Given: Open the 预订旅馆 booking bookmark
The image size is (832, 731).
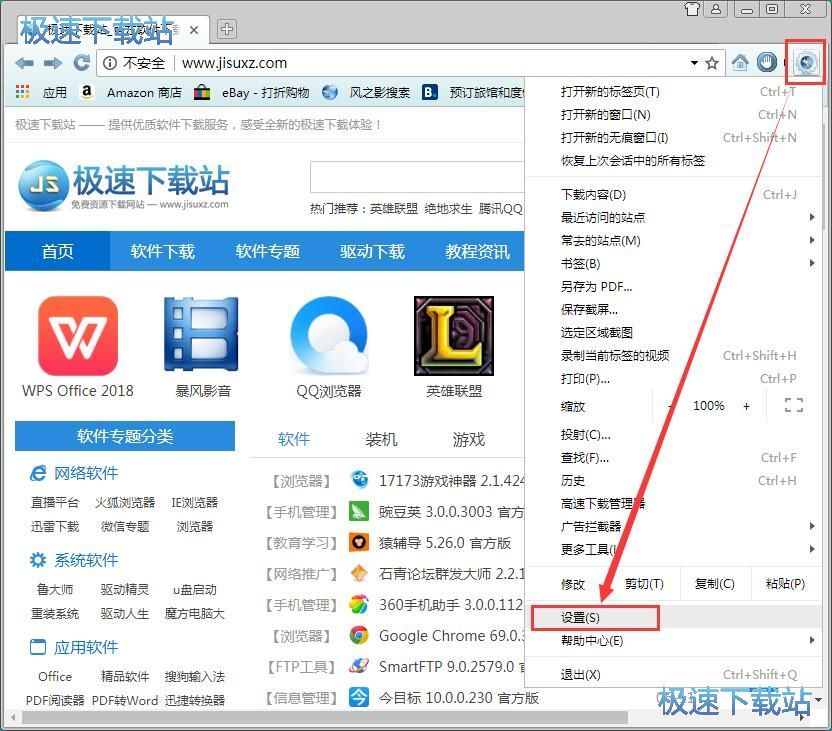Looking at the screenshot, I should pyautogui.click(x=473, y=92).
